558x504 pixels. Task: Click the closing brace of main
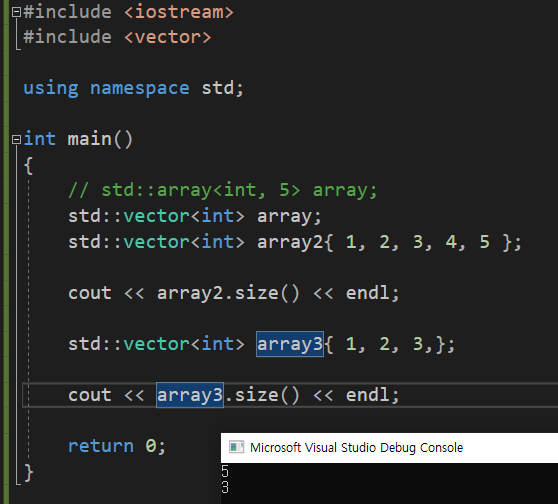[x=29, y=473]
